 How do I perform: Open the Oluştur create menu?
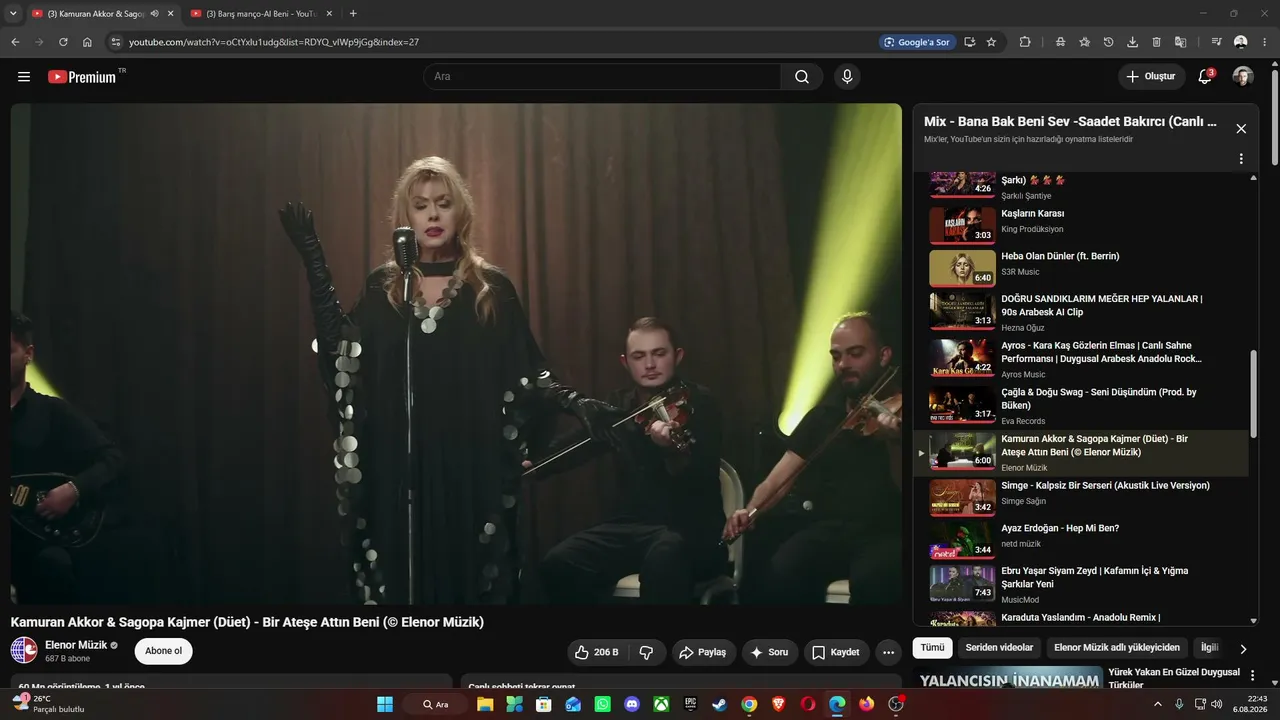click(x=1151, y=77)
